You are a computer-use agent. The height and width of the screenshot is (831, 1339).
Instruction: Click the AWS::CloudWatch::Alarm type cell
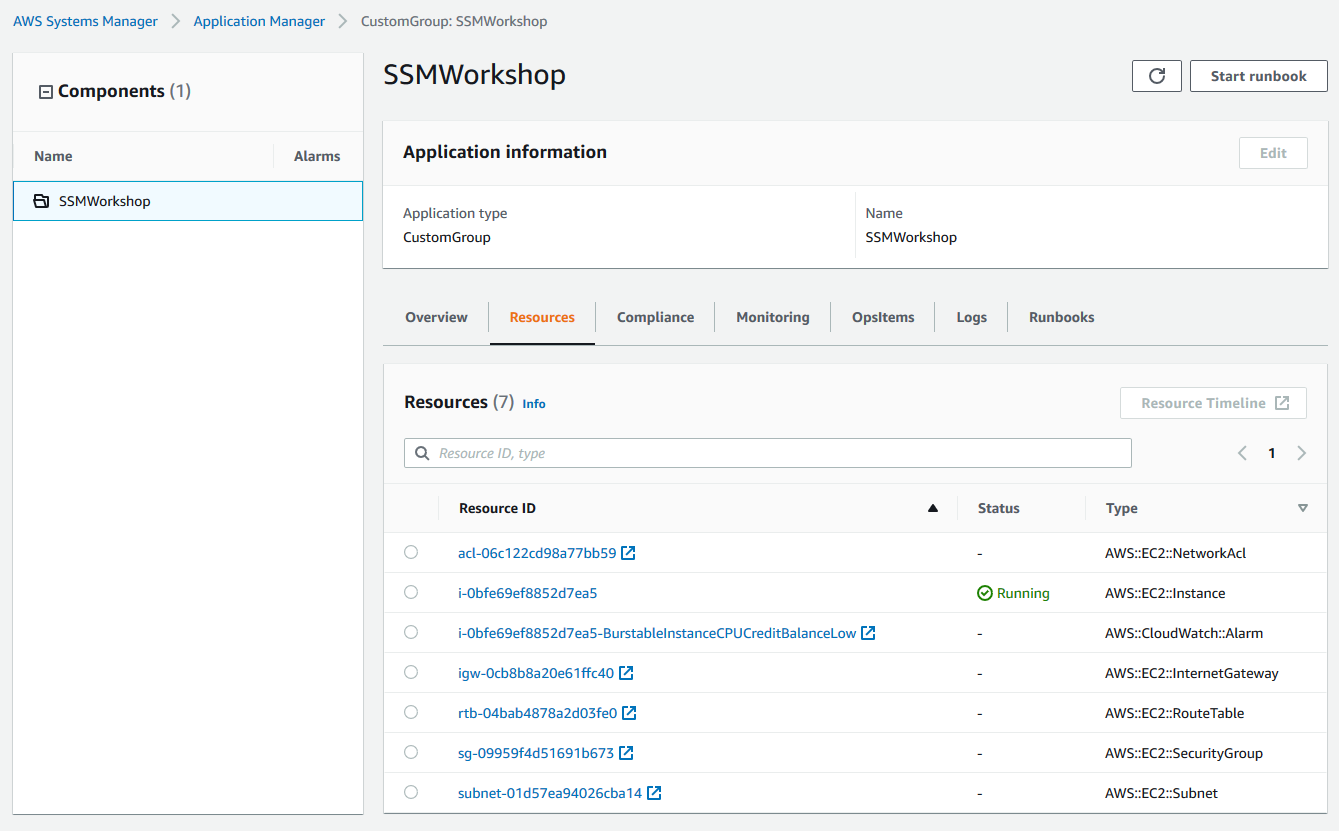[x=1184, y=633]
